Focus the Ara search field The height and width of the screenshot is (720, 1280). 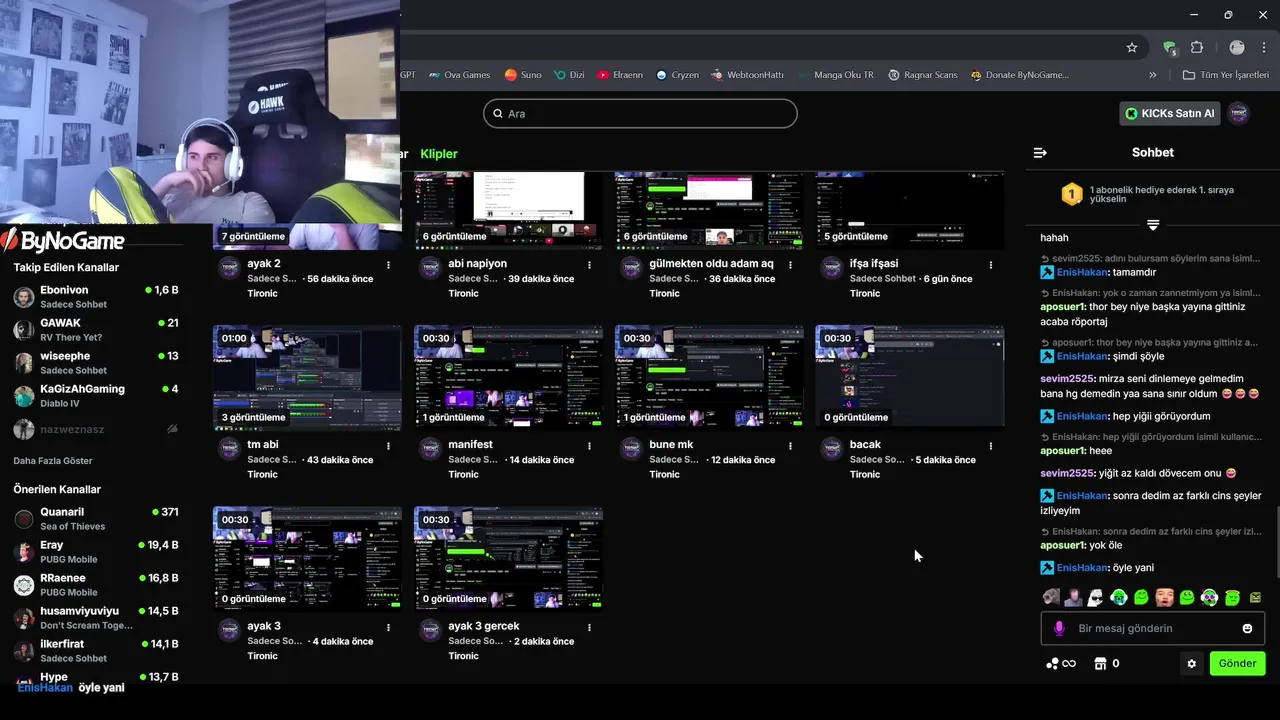point(640,113)
